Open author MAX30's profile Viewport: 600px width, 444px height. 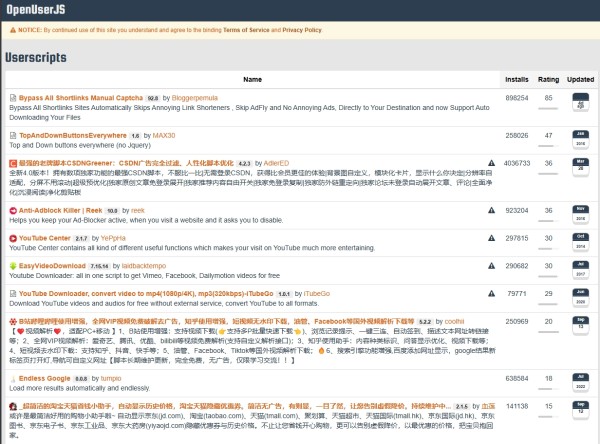[164, 135]
